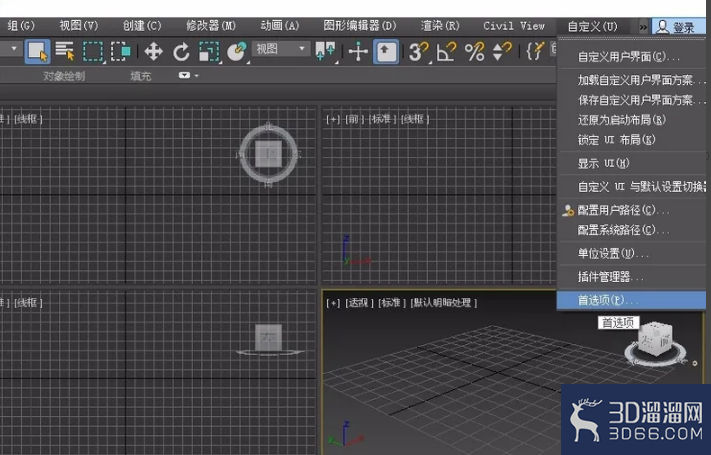
Task: Open the [默认明暗处理] shading menu
Action: coord(443,303)
